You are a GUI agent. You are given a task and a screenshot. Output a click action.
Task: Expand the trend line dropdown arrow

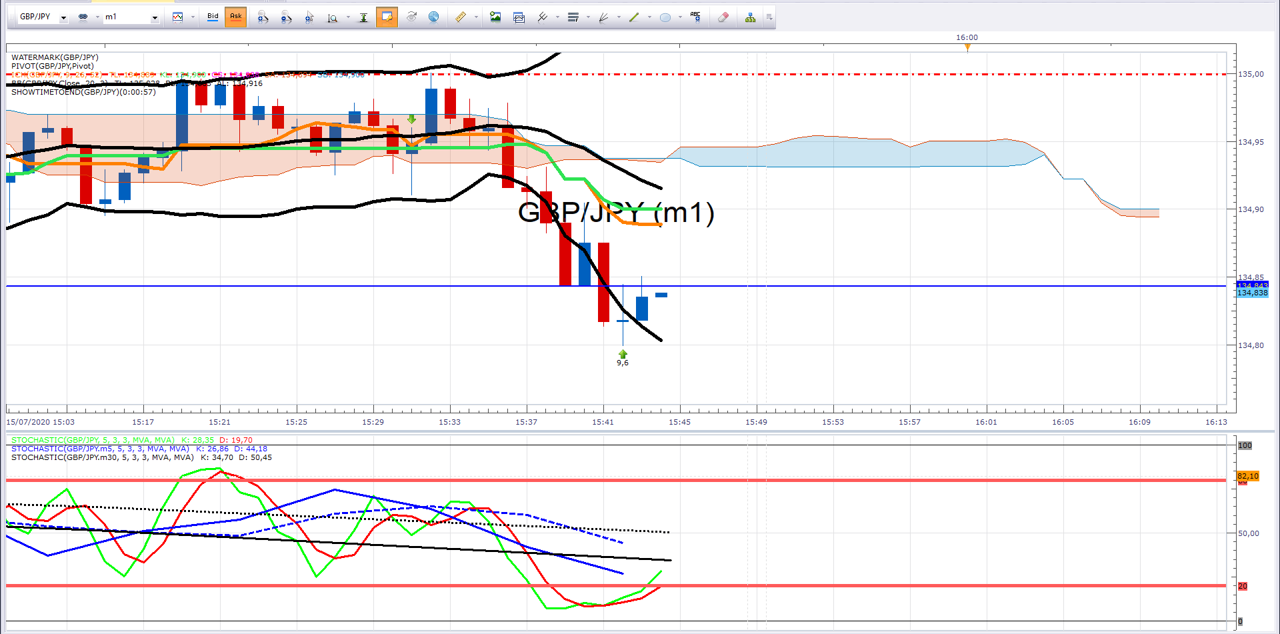(x=649, y=17)
